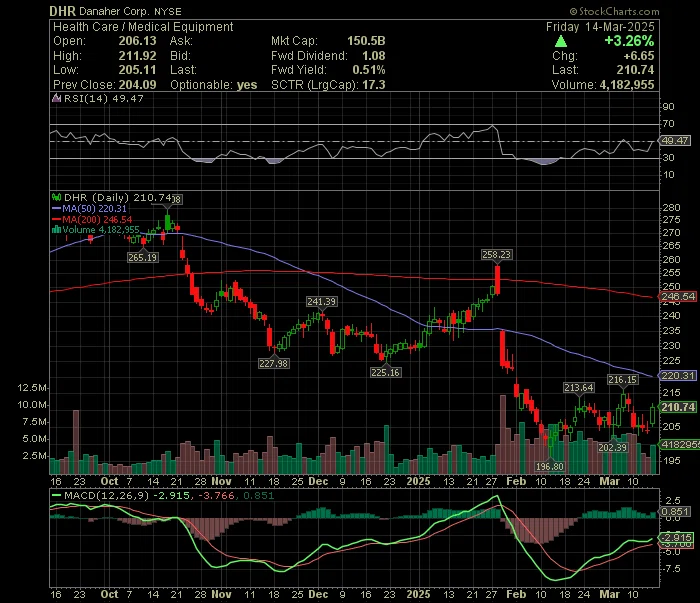The width and height of the screenshot is (700, 603).
Task: Click the MA(200) axis tag 246.54
Action: click(678, 296)
